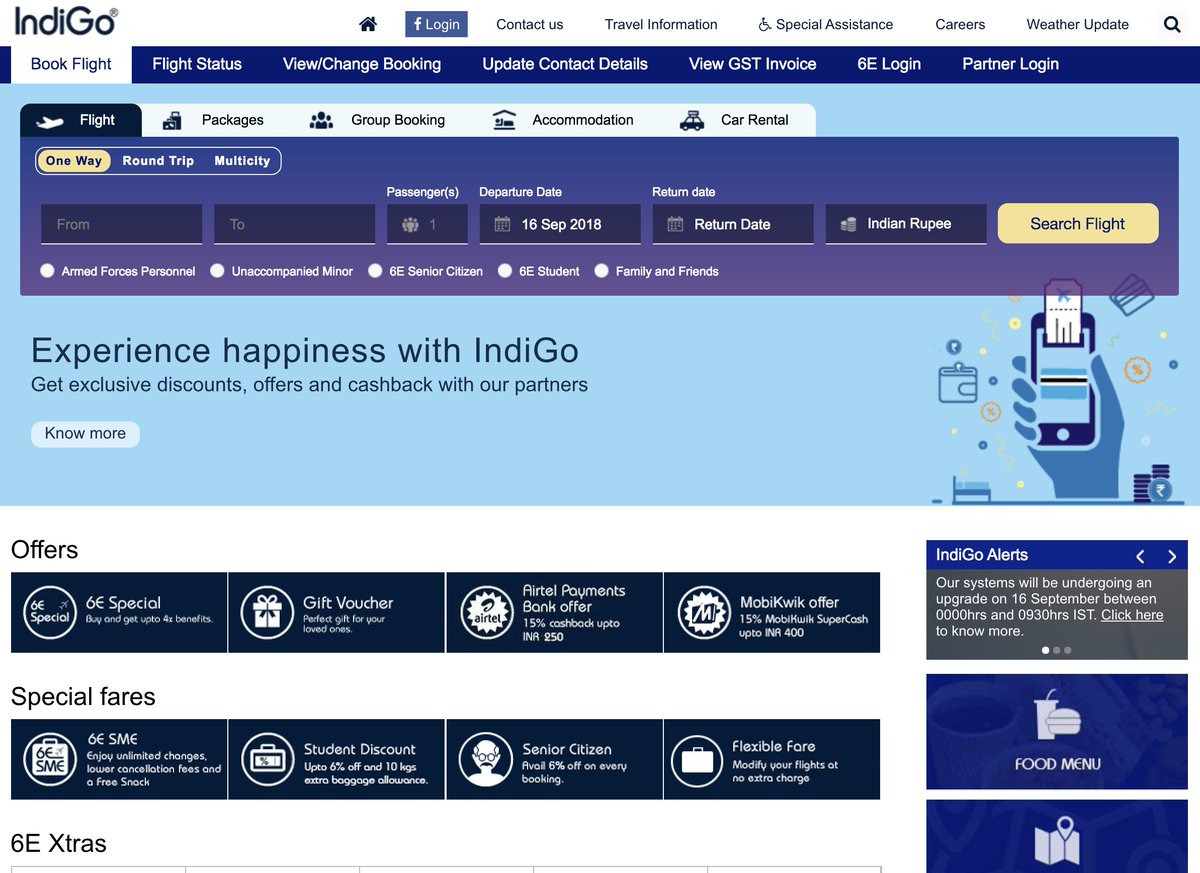This screenshot has width=1200, height=873.
Task: Click the From city input field
Action: point(121,224)
